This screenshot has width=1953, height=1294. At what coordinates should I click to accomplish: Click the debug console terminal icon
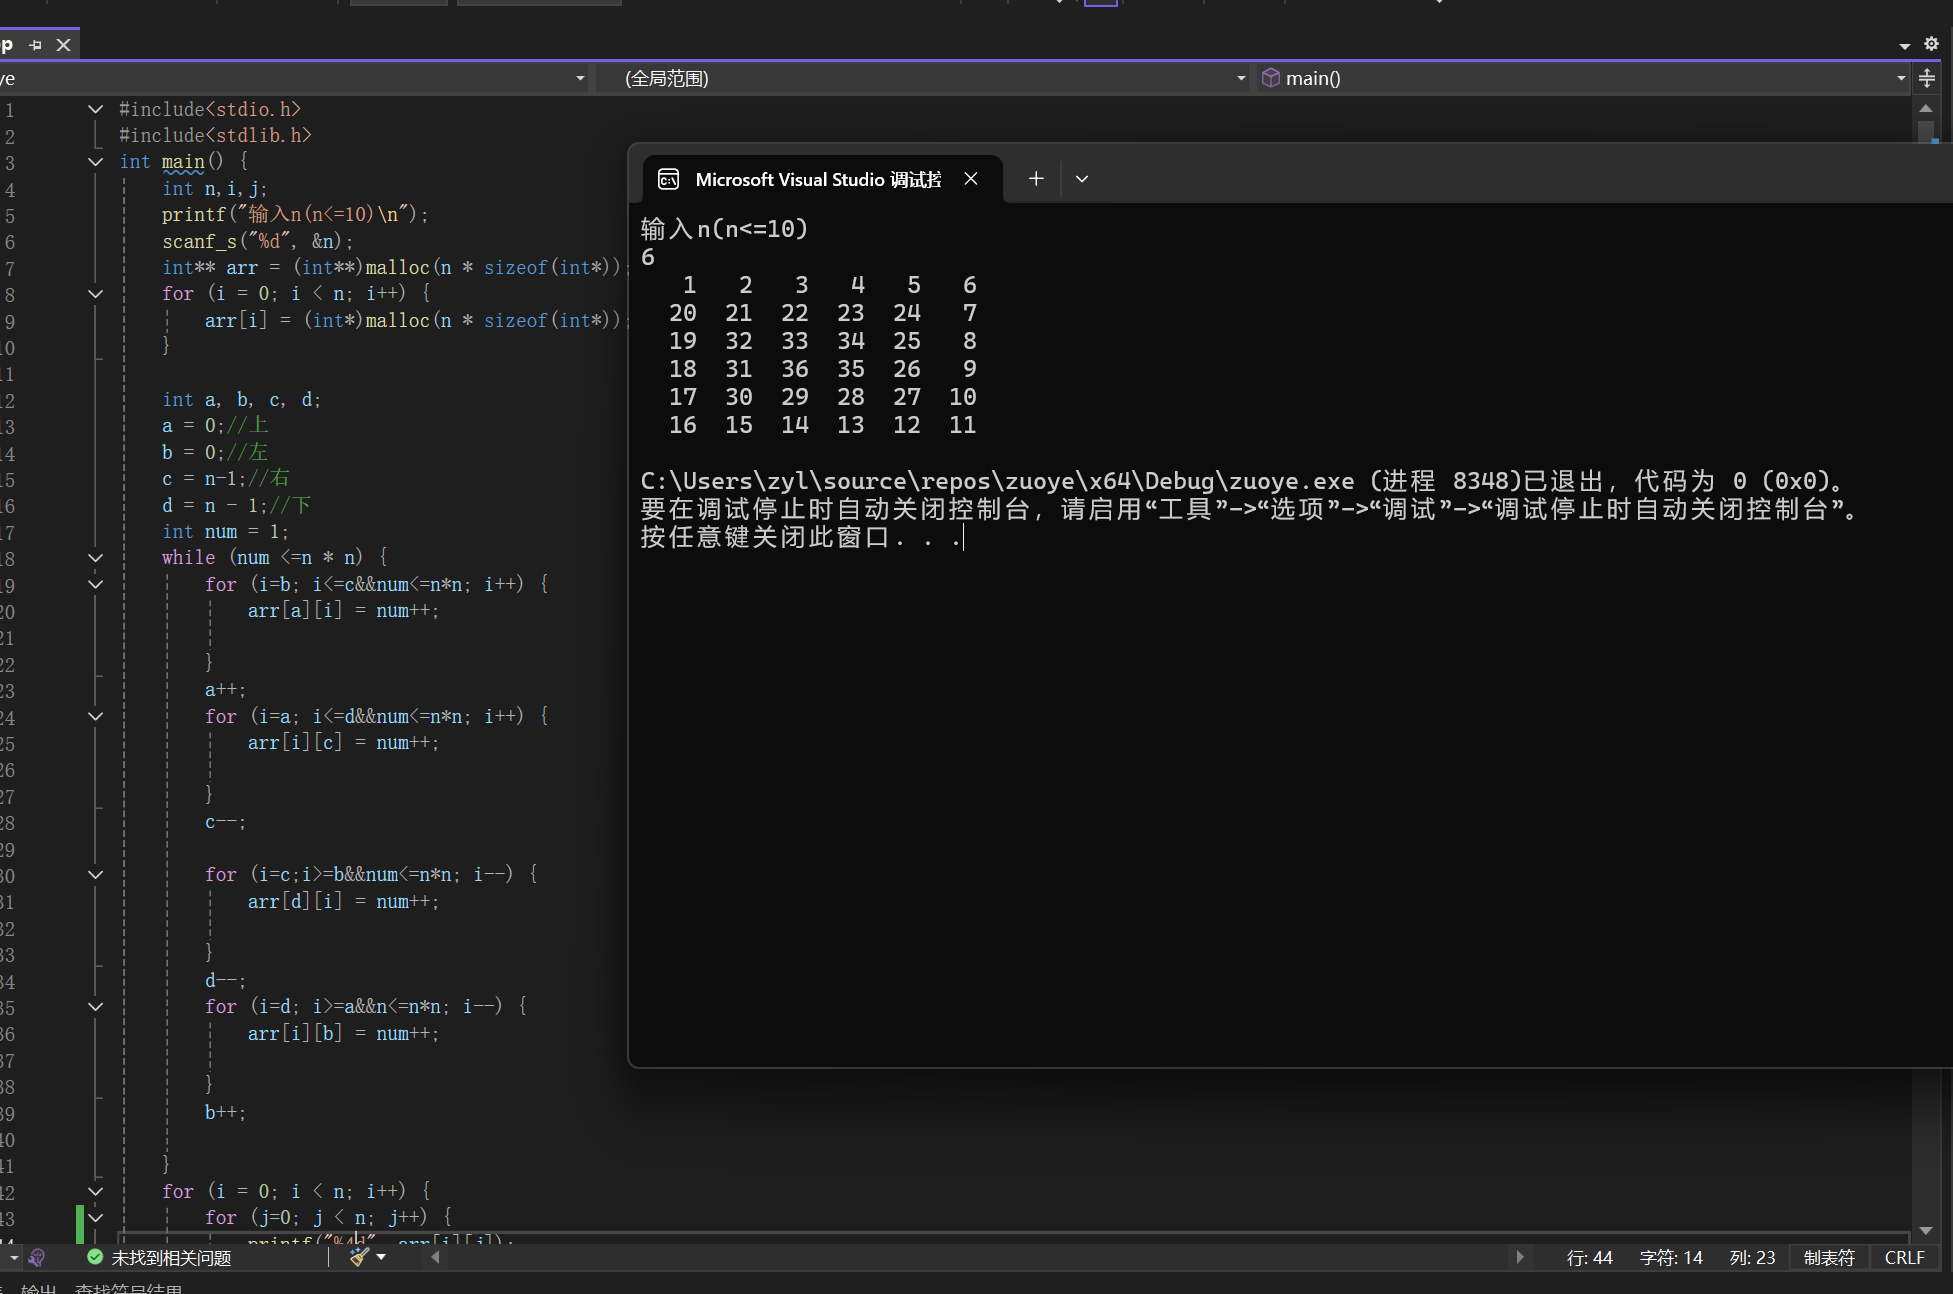668,179
